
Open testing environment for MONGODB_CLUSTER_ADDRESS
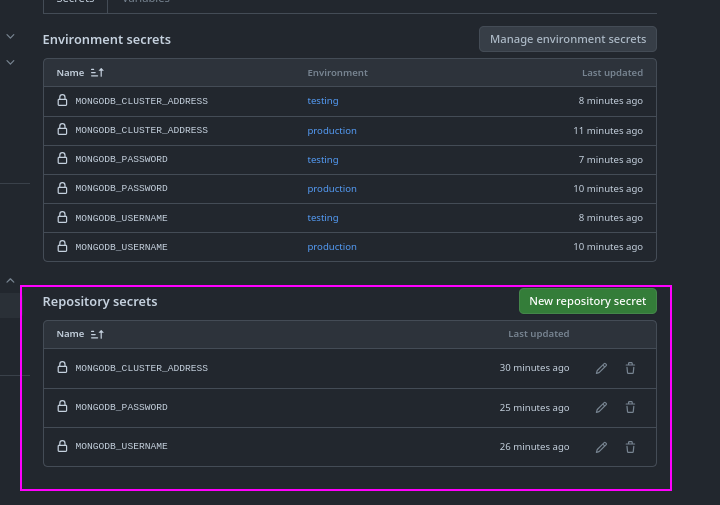(322, 101)
